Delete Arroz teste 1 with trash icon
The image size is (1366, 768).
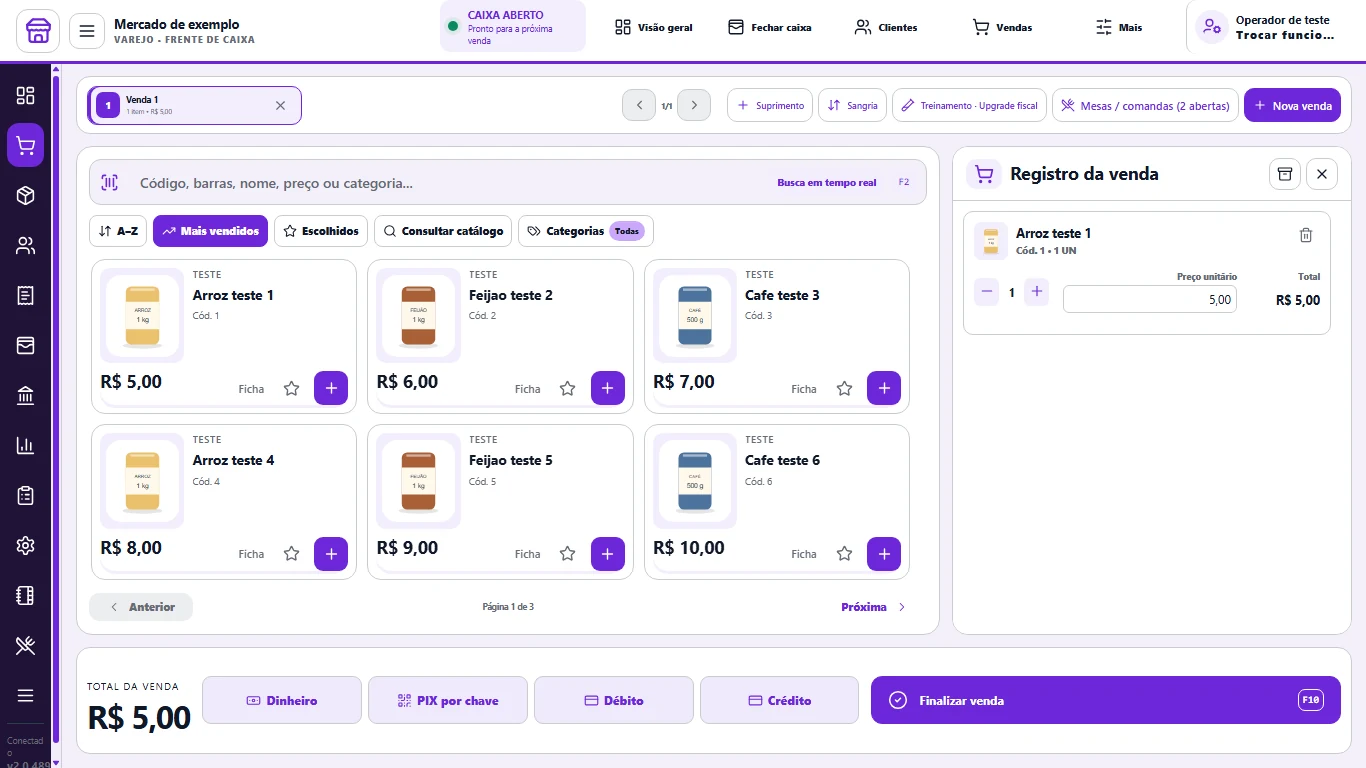click(1305, 235)
